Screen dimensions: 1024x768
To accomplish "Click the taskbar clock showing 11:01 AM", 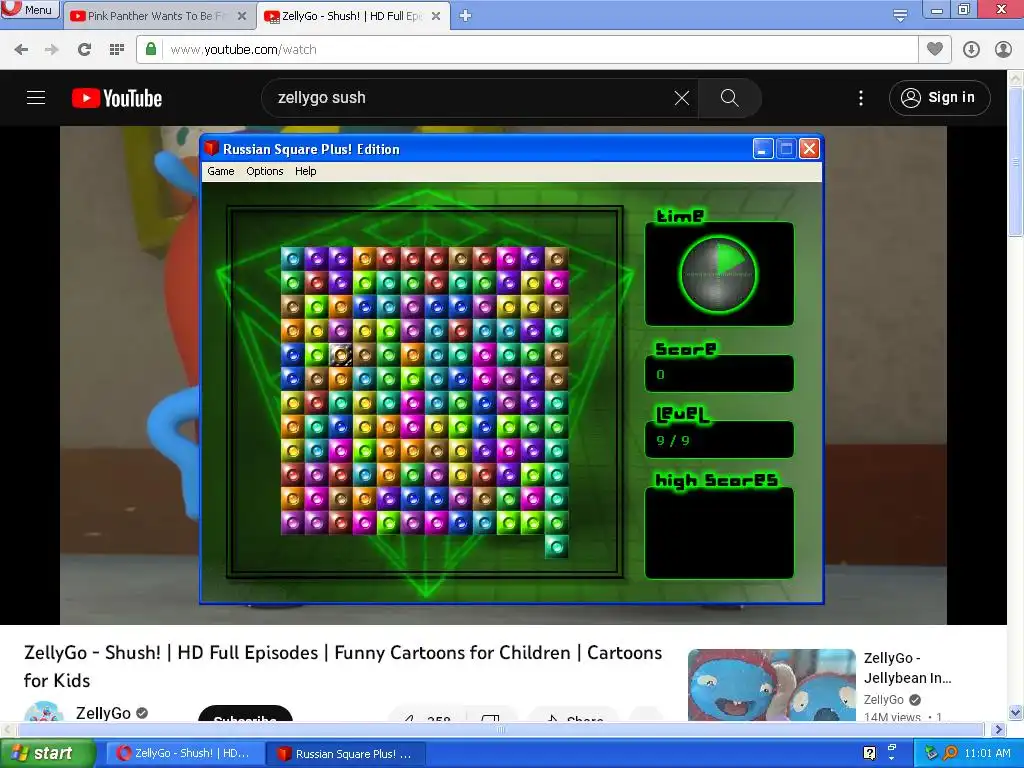I will point(987,753).
